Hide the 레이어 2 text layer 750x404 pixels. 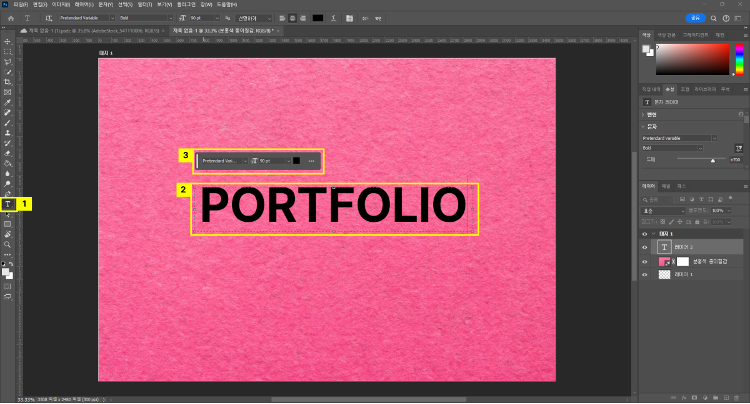(x=645, y=248)
